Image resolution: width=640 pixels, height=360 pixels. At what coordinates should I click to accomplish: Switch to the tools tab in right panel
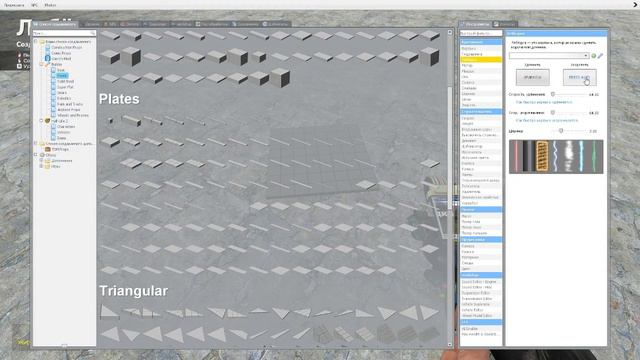475,24
